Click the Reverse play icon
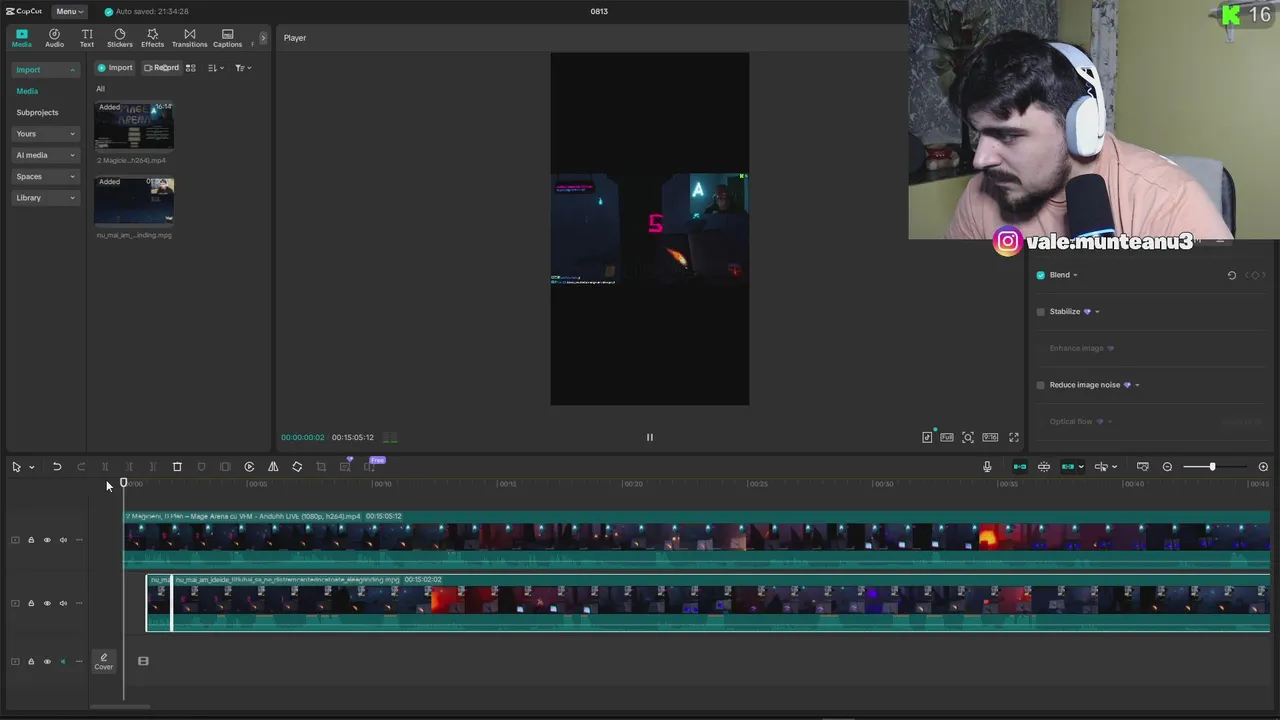This screenshot has width=1280, height=720. coord(249,467)
